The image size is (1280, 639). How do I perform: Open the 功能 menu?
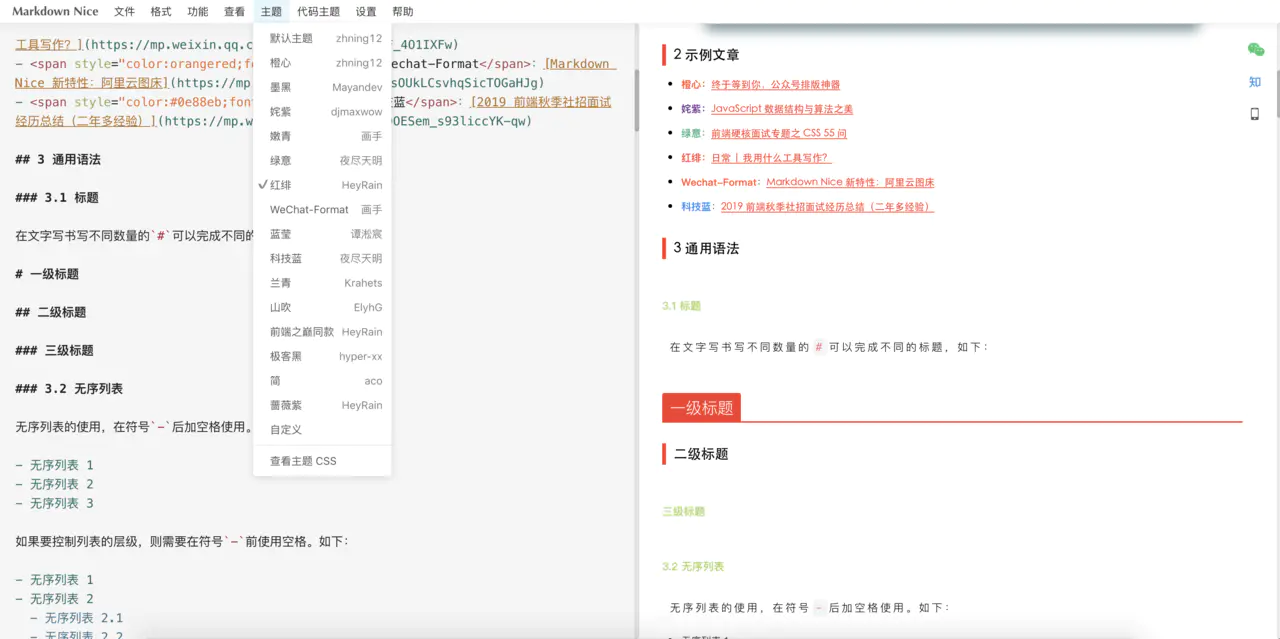tap(197, 12)
